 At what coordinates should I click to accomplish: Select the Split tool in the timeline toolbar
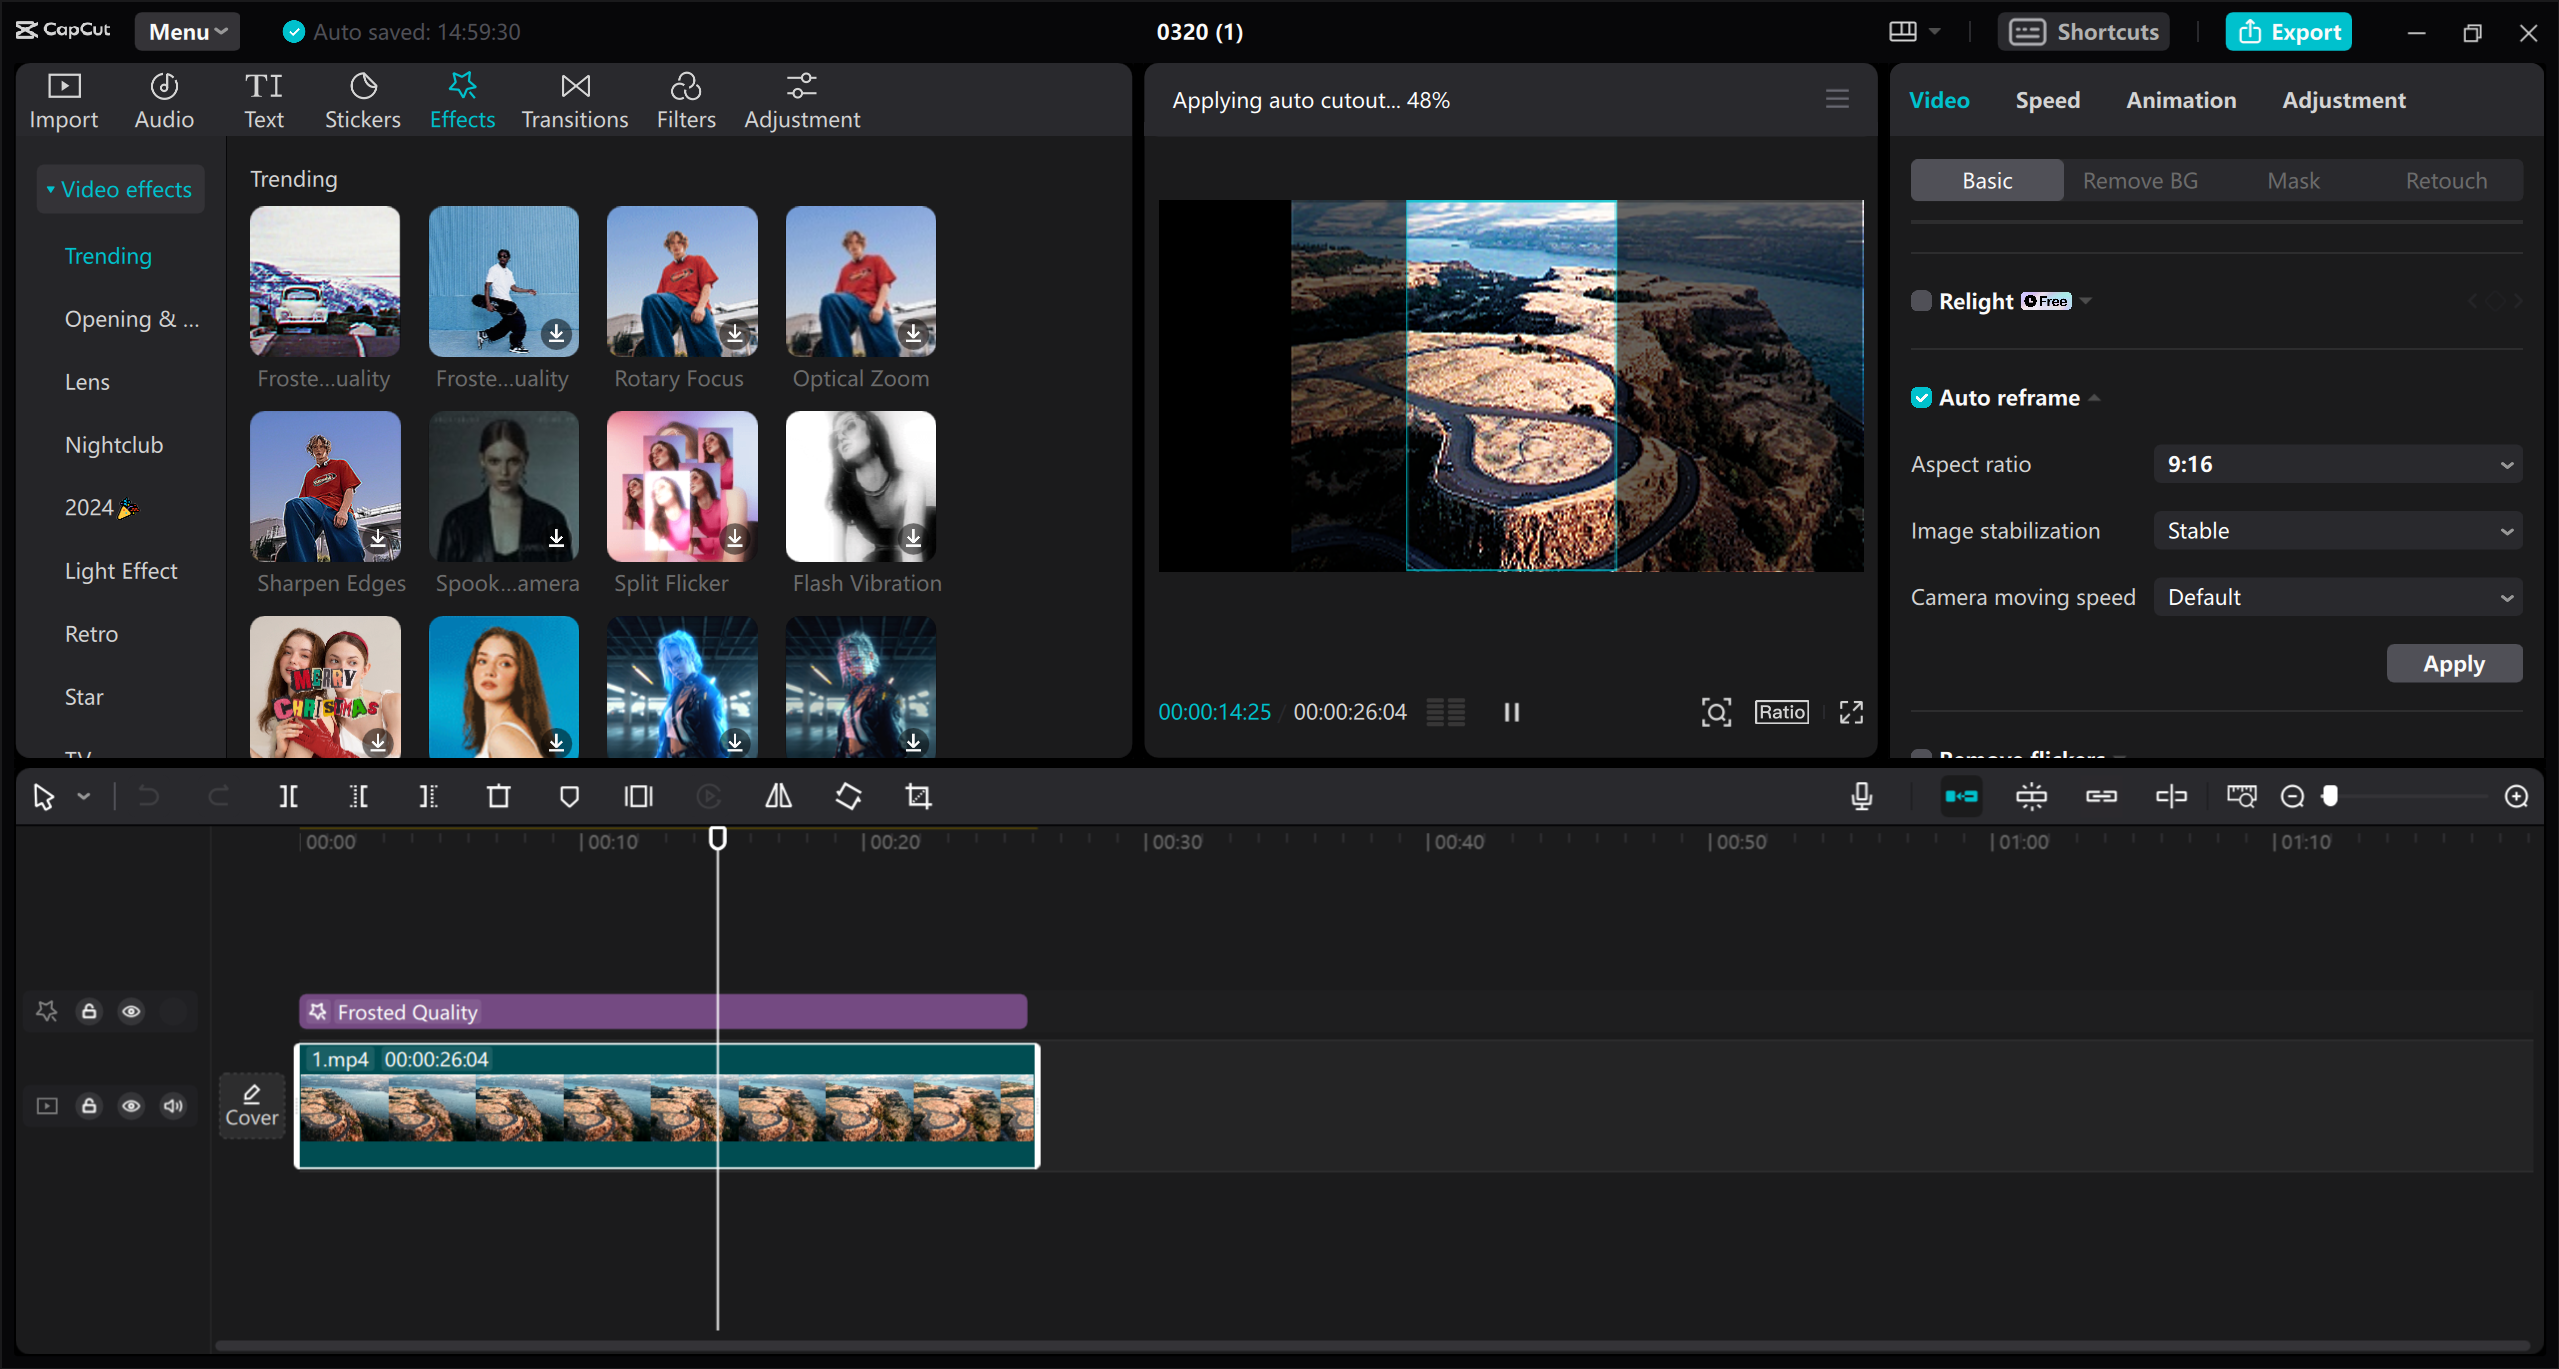(288, 796)
